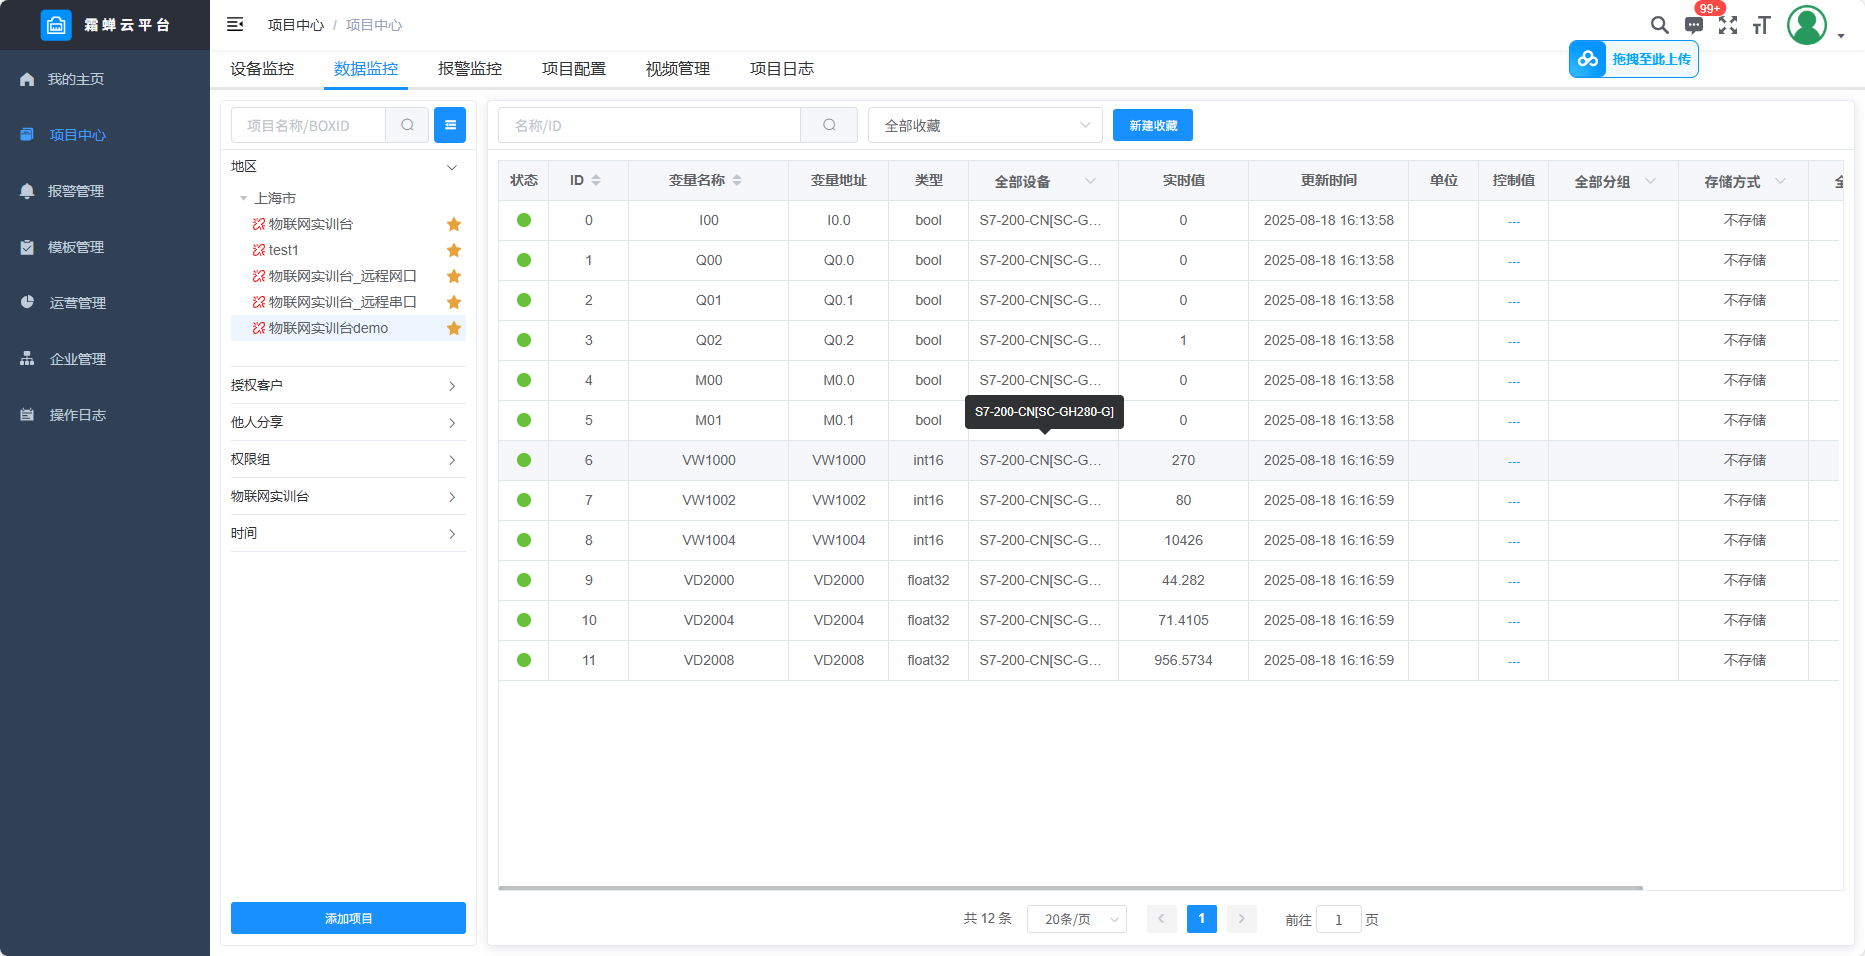Viewport: 1865px width, 956px height.
Task: Click the font size adjustment icon
Action: tap(1762, 25)
